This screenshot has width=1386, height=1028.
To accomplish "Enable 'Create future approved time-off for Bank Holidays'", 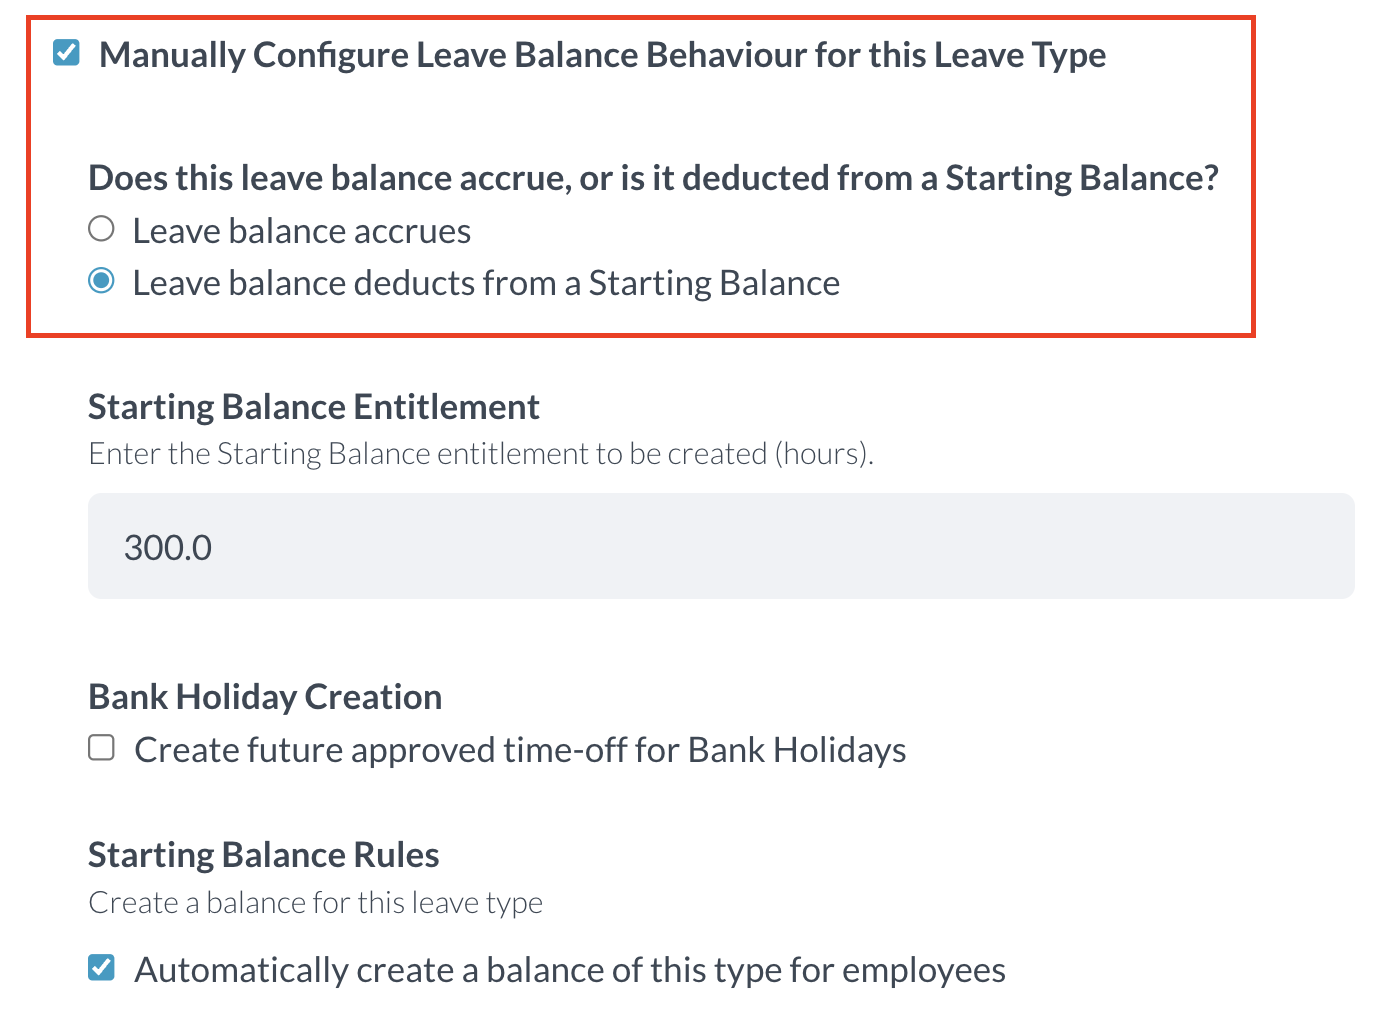I will pos(101,748).
